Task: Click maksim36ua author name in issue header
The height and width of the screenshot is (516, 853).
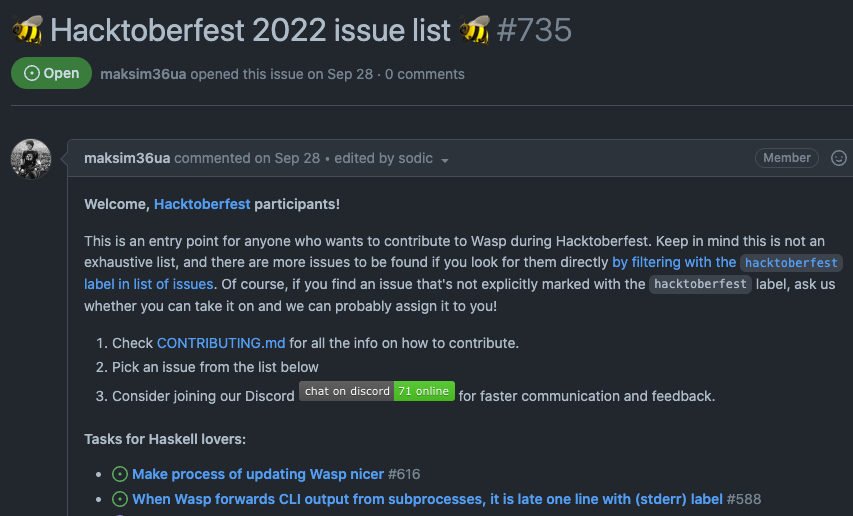Action: point(143,74)
